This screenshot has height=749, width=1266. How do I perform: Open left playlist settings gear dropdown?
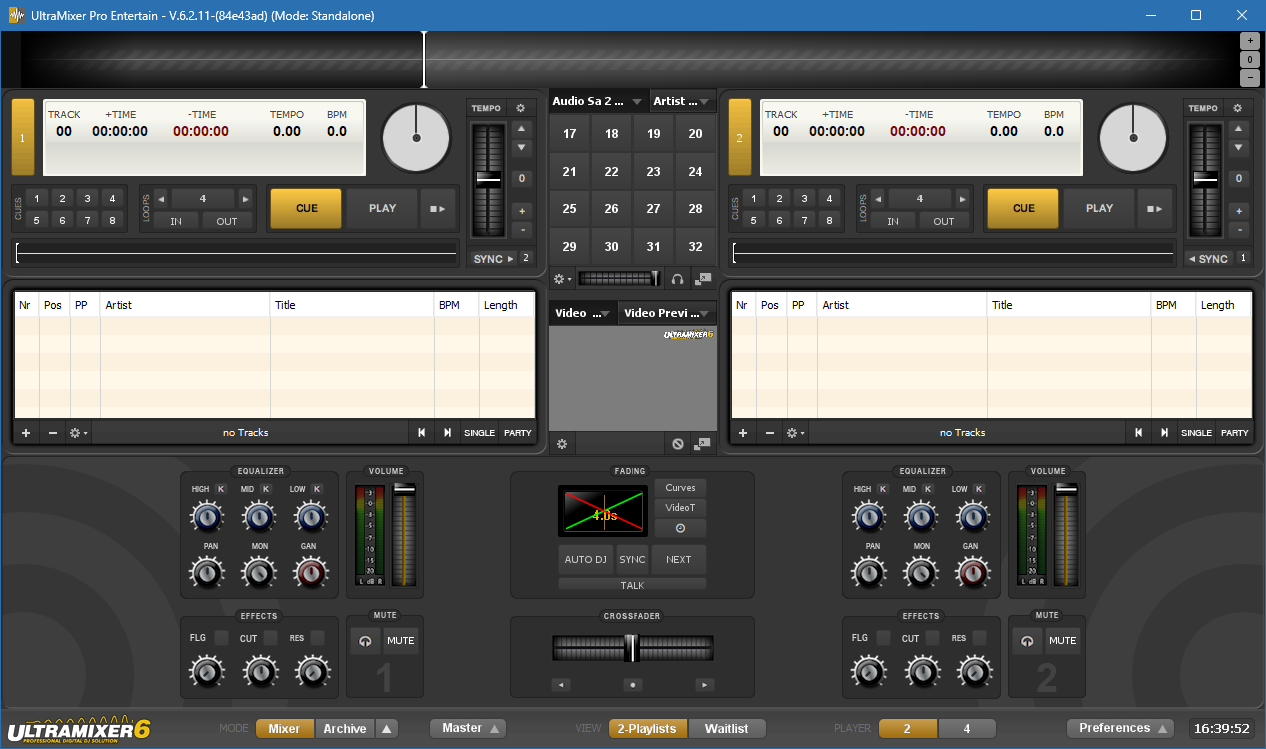tap(78, 433)
